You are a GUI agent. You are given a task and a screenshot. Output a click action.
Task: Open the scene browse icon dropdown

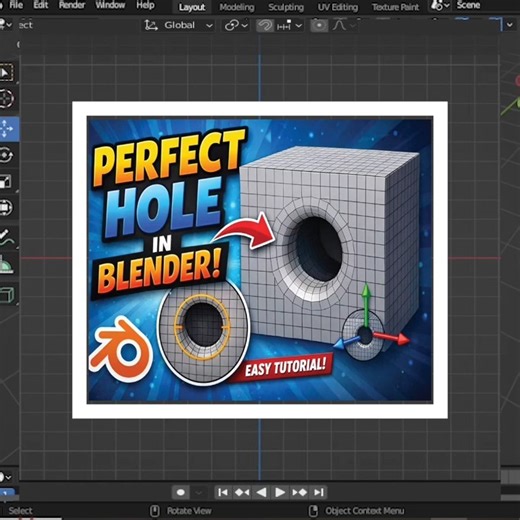[x=440, y=5]
